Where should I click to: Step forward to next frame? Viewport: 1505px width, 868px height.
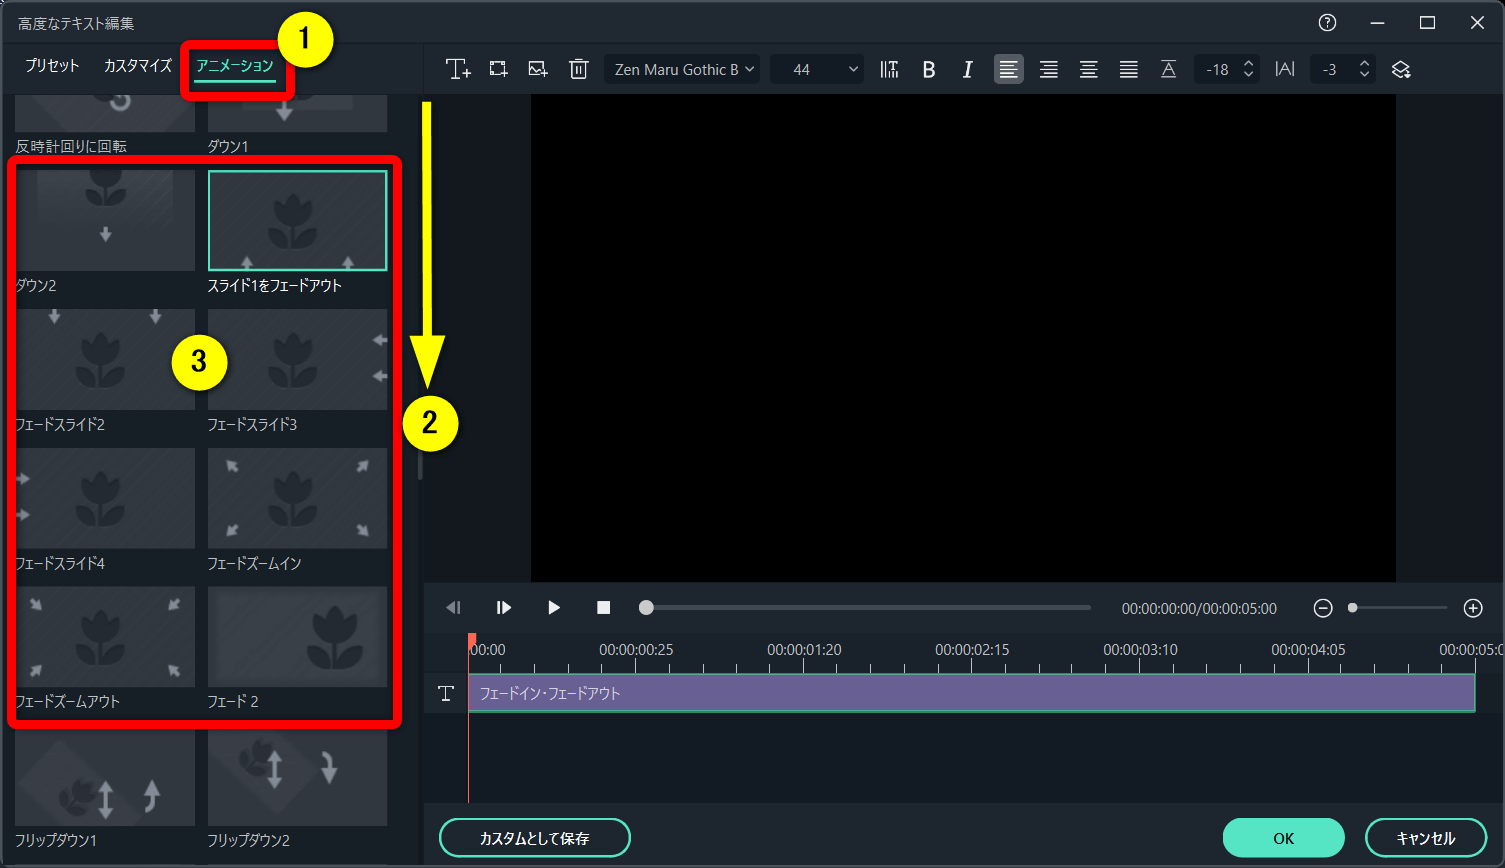click(504, 608)
